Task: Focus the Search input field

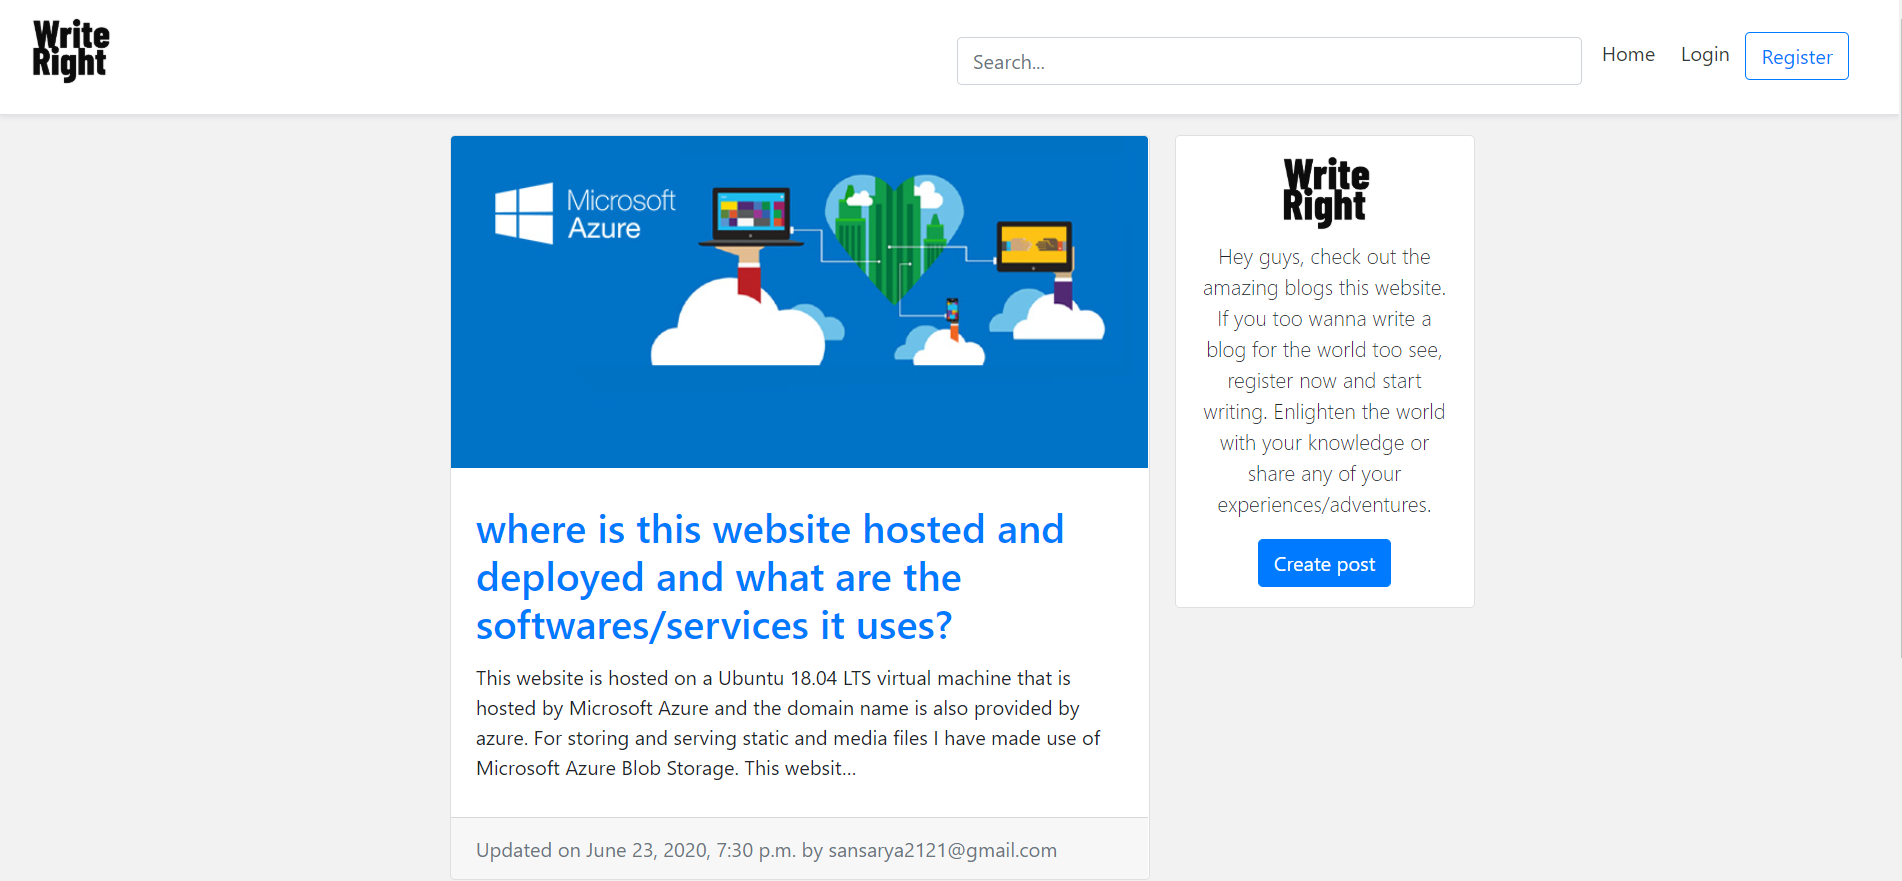Action: click(x=1269, y=61)
